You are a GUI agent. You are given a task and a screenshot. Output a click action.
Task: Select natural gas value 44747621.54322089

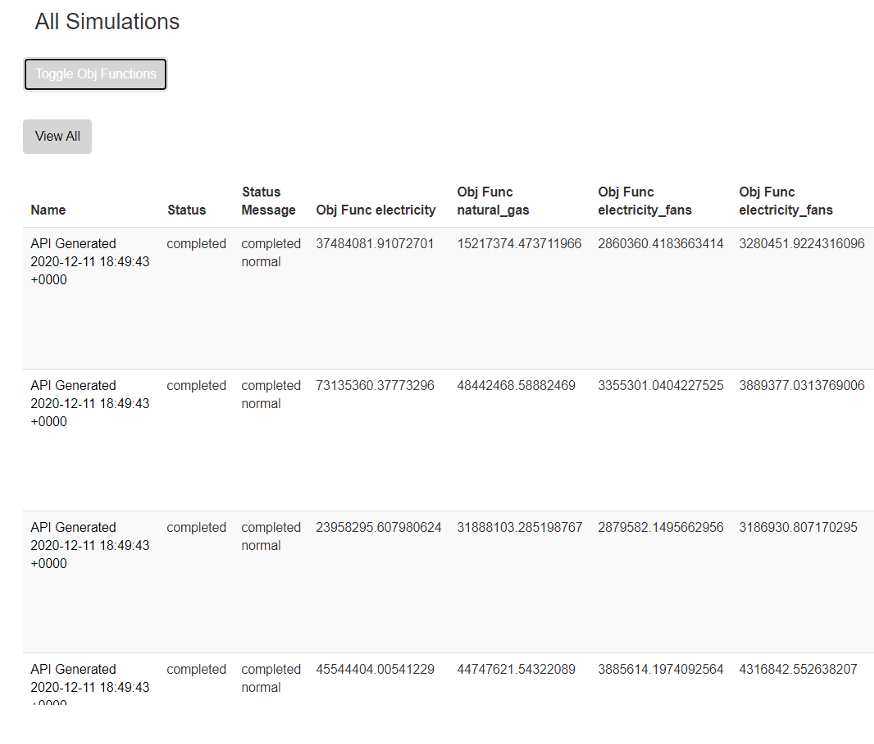pos(516,669)
